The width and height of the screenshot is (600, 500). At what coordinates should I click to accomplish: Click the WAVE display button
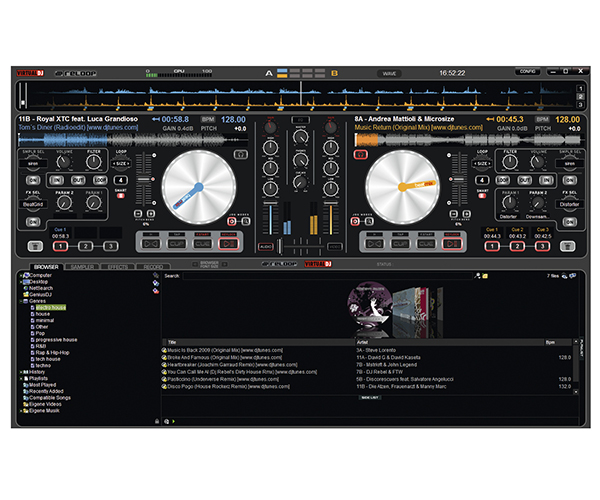[x=389, y=73]
